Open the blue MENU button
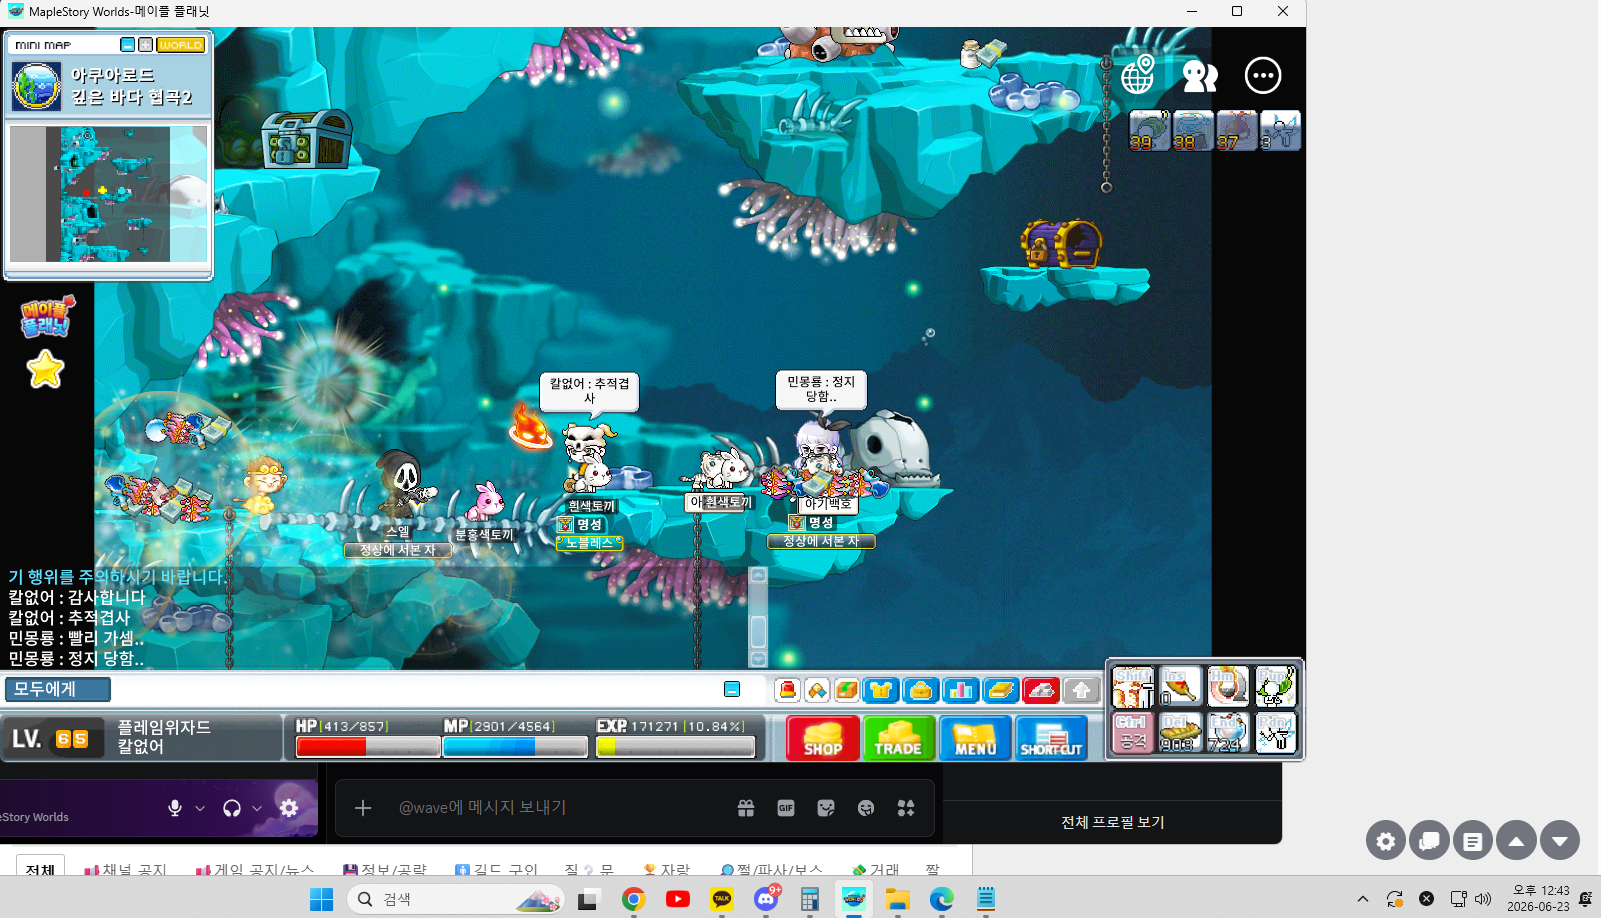This screenshot has width=1601, height=918. [x=975, y=738]
